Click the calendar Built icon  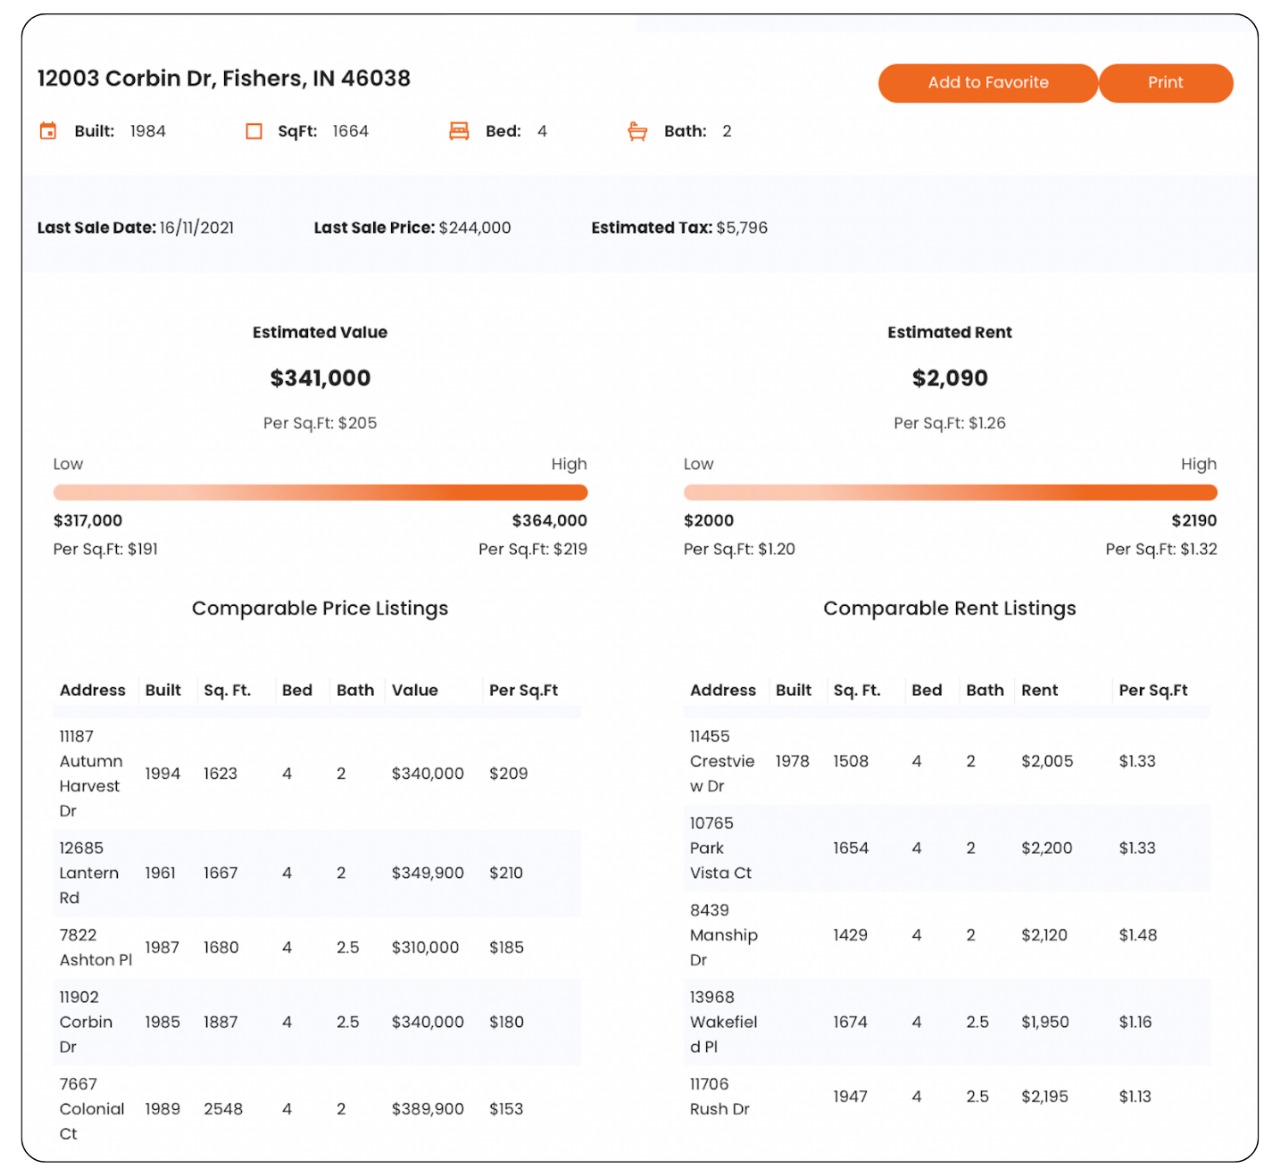[x=48, y=131]
